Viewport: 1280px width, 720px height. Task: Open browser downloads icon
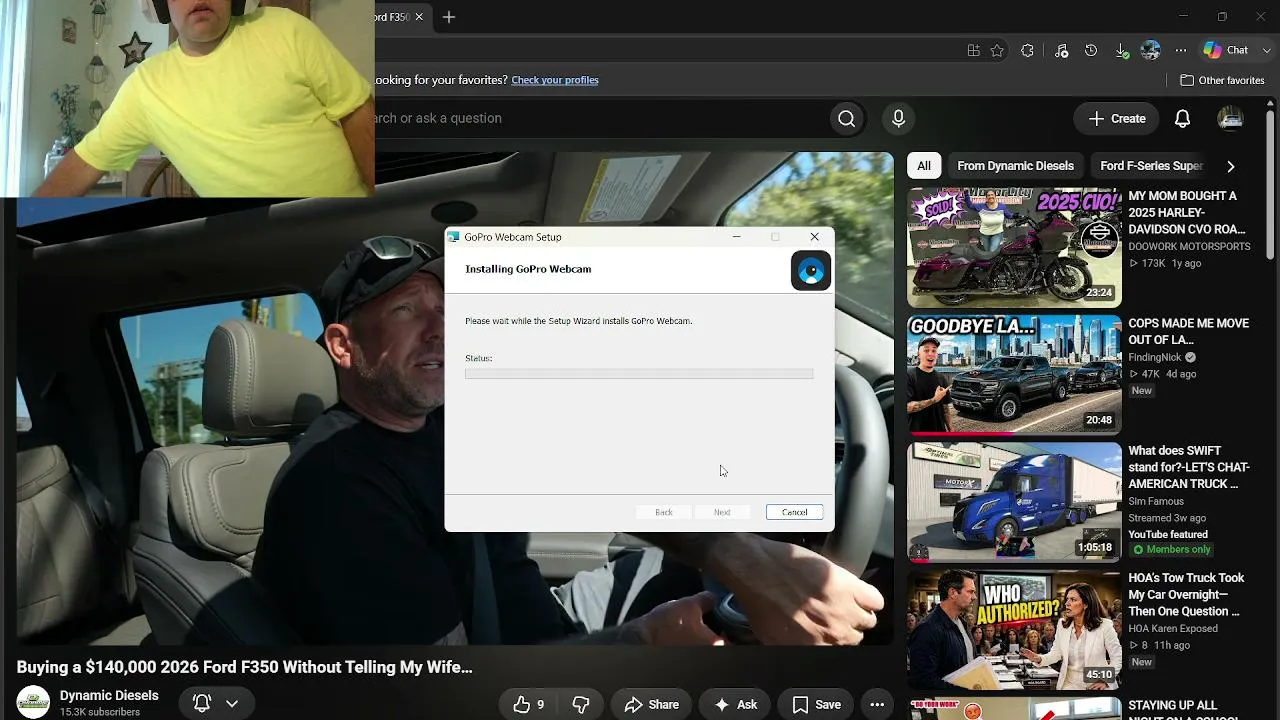[1121, 50]
